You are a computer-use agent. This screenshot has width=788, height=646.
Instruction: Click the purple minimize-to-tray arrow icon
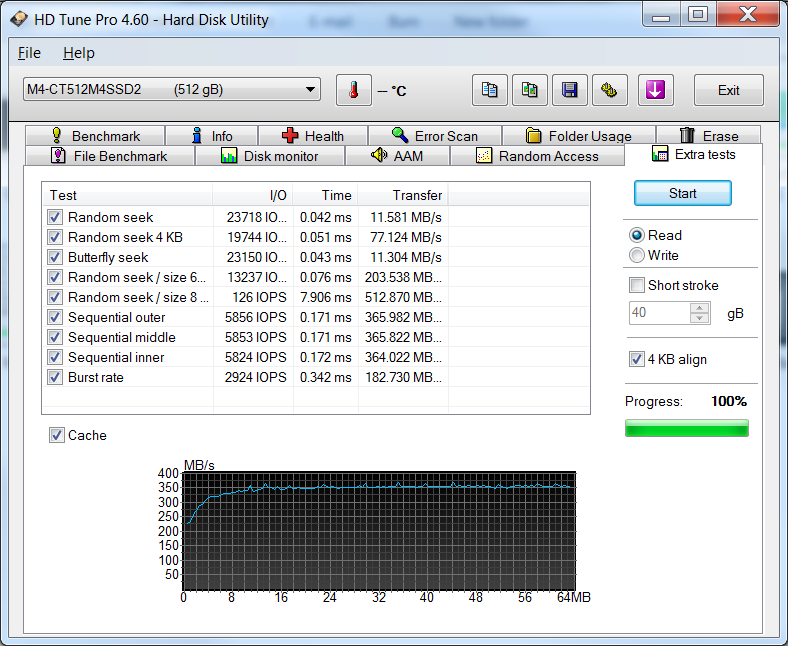click(655, 90)
